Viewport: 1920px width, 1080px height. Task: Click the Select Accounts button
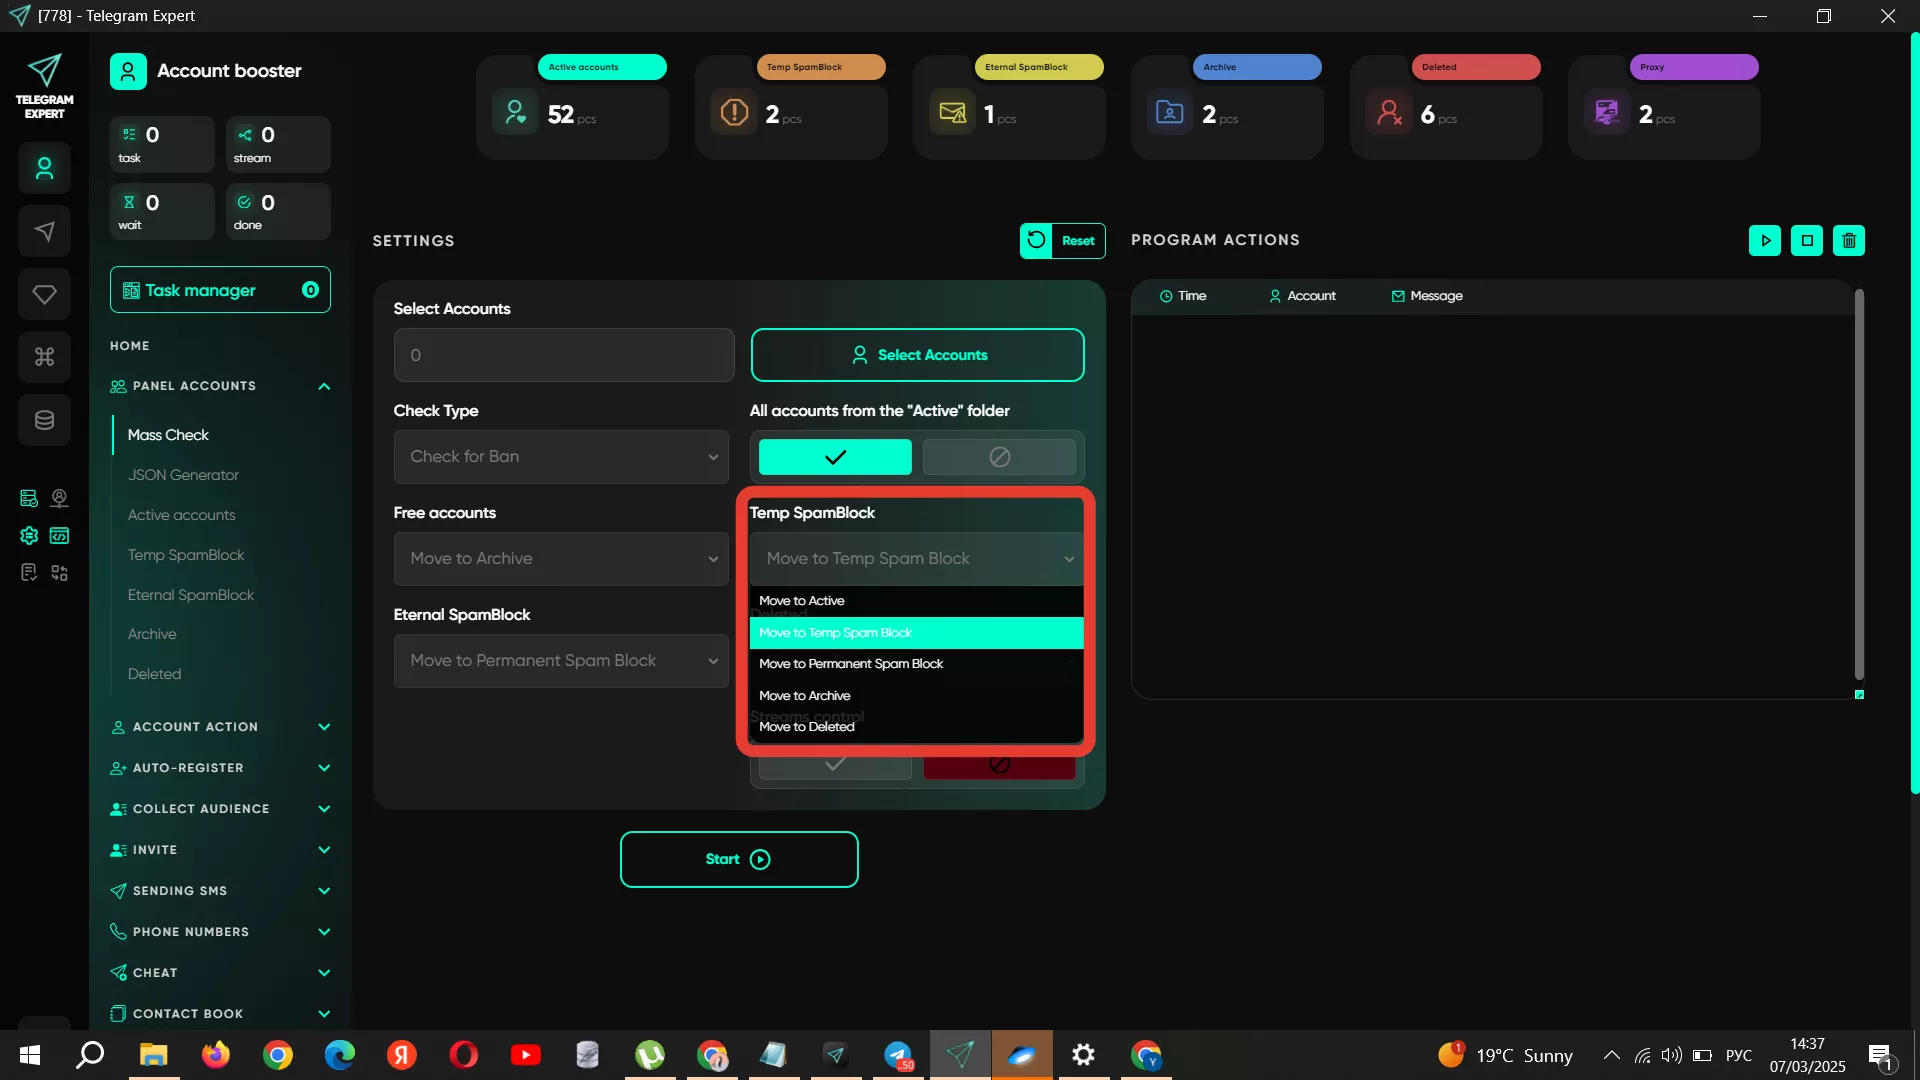click(917, 355)
